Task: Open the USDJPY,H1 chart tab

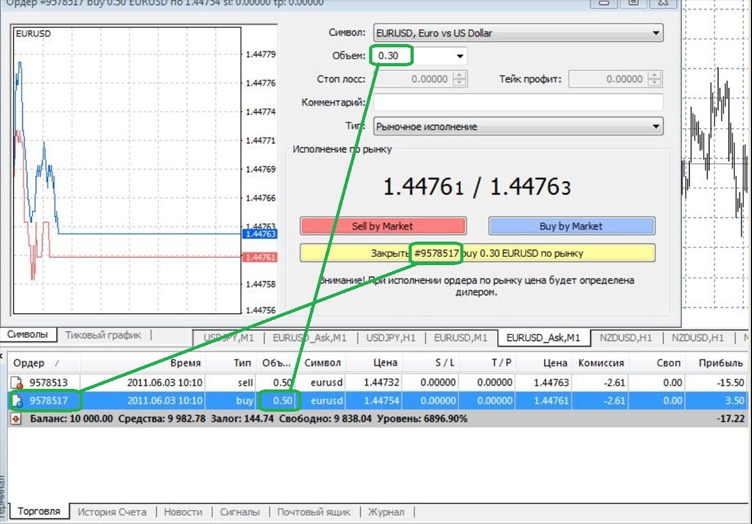Action: coord(391,338)
